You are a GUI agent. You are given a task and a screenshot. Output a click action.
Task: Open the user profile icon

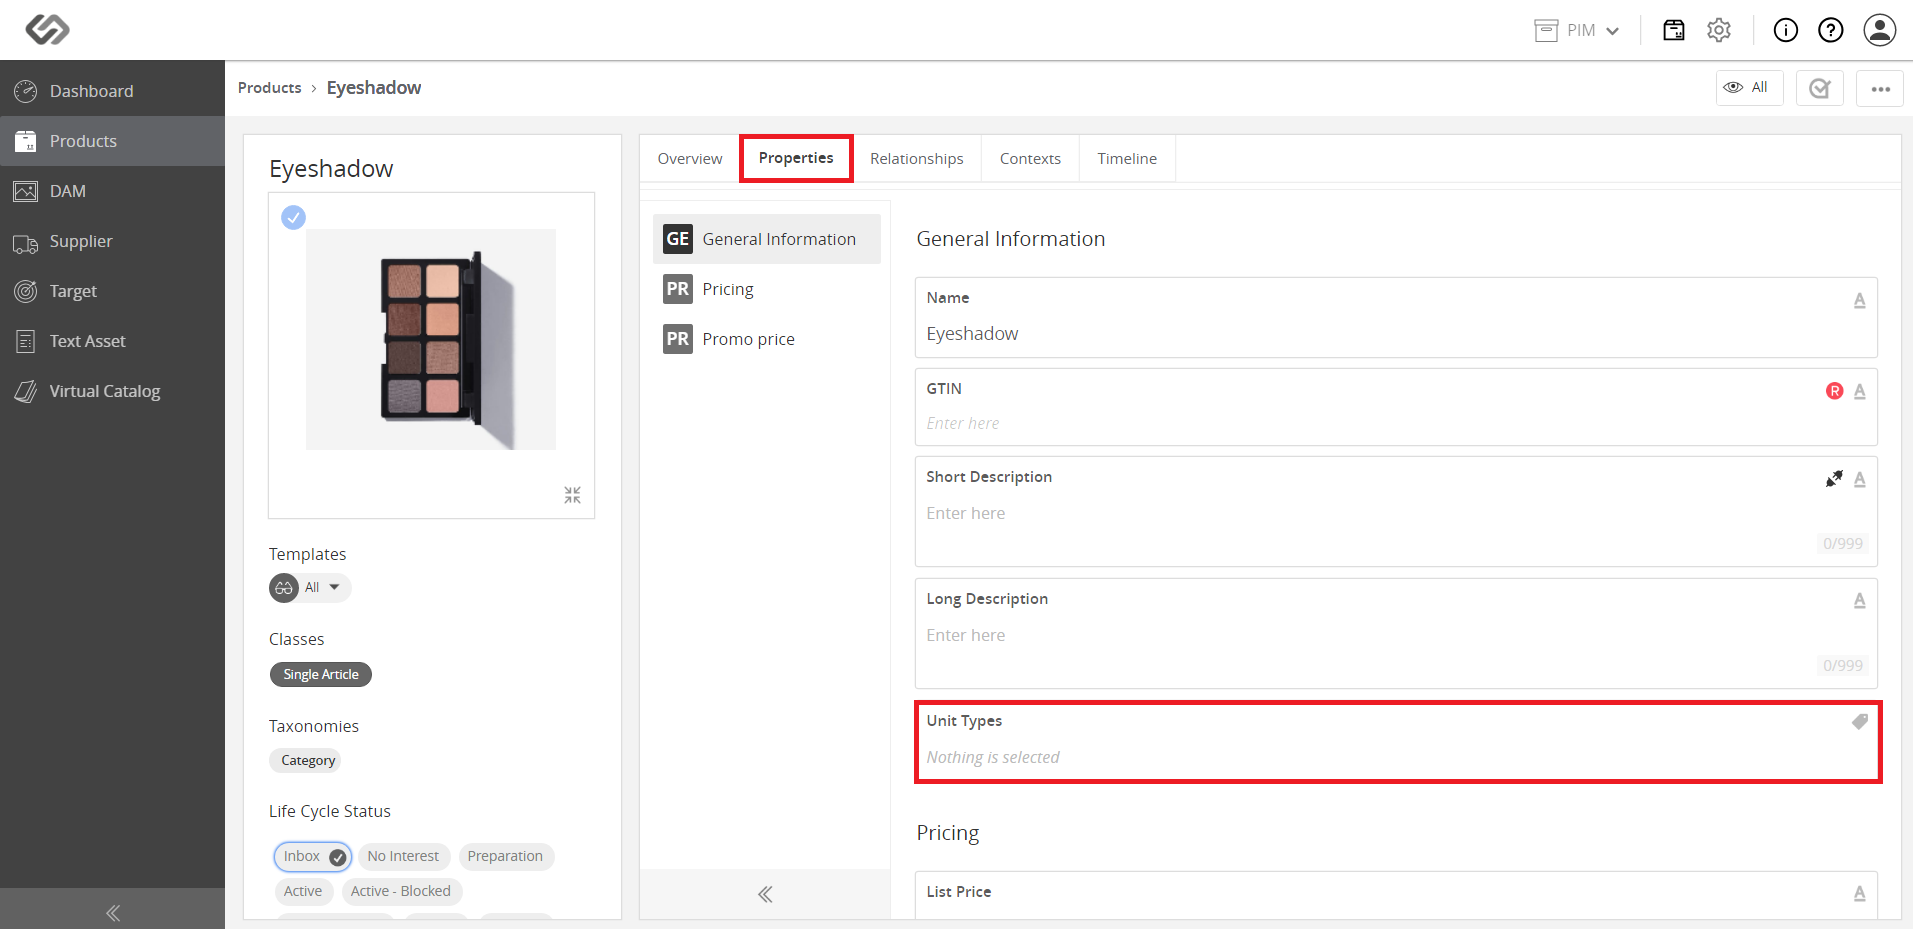coord(1880,30)
